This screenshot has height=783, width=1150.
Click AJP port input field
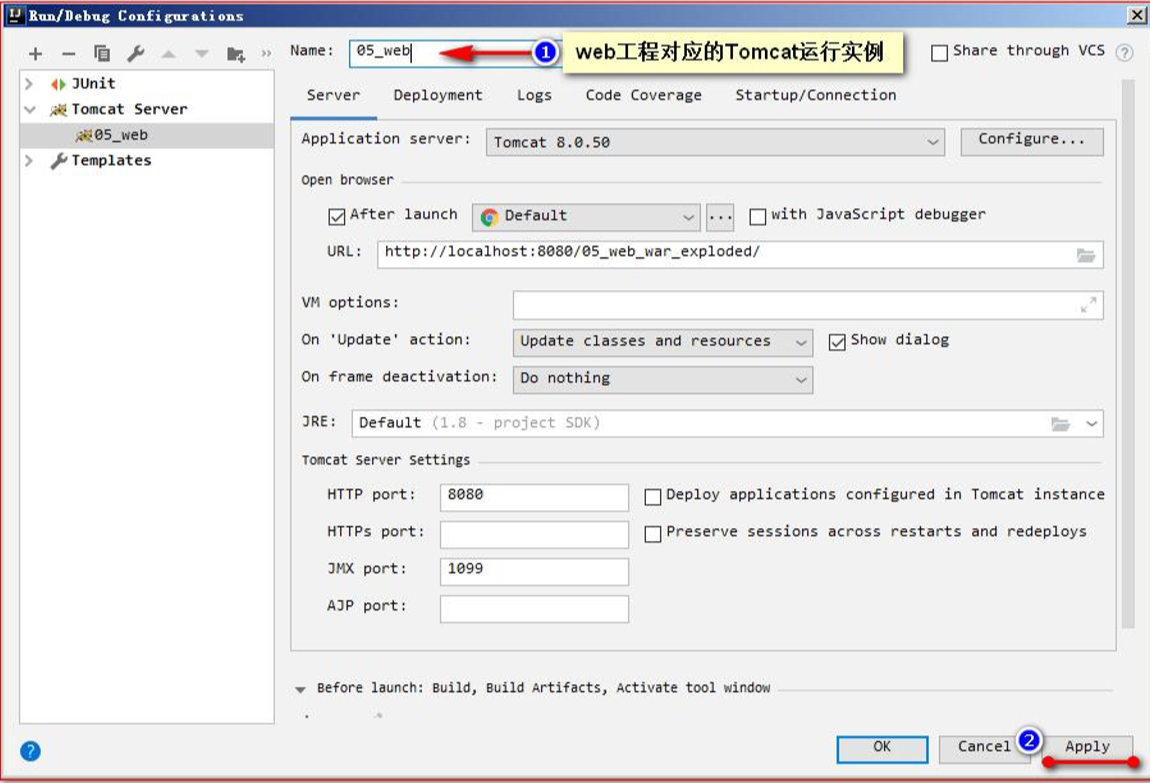click(534, 609)
